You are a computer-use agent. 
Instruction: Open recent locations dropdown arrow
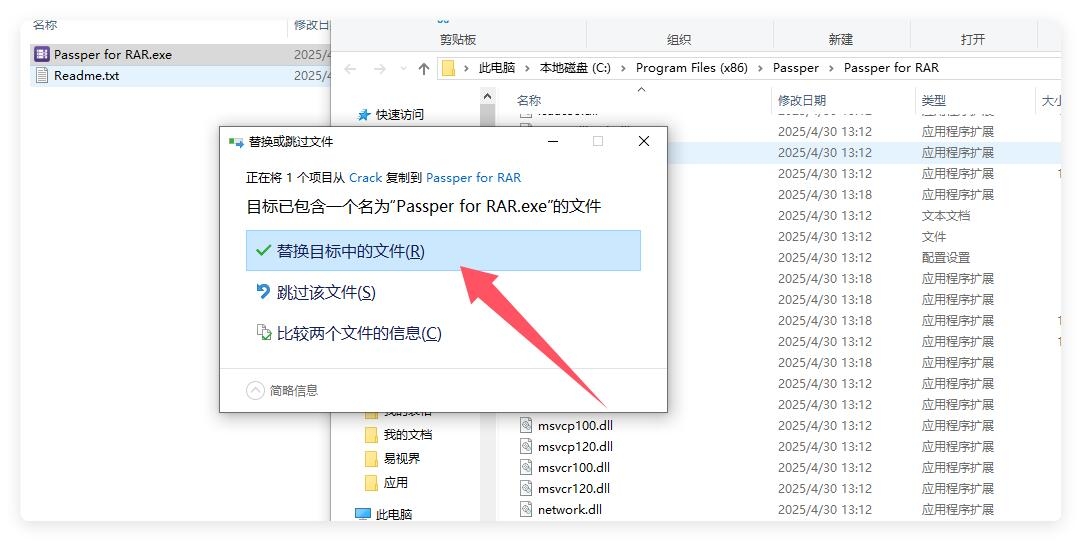click(403, 68)
